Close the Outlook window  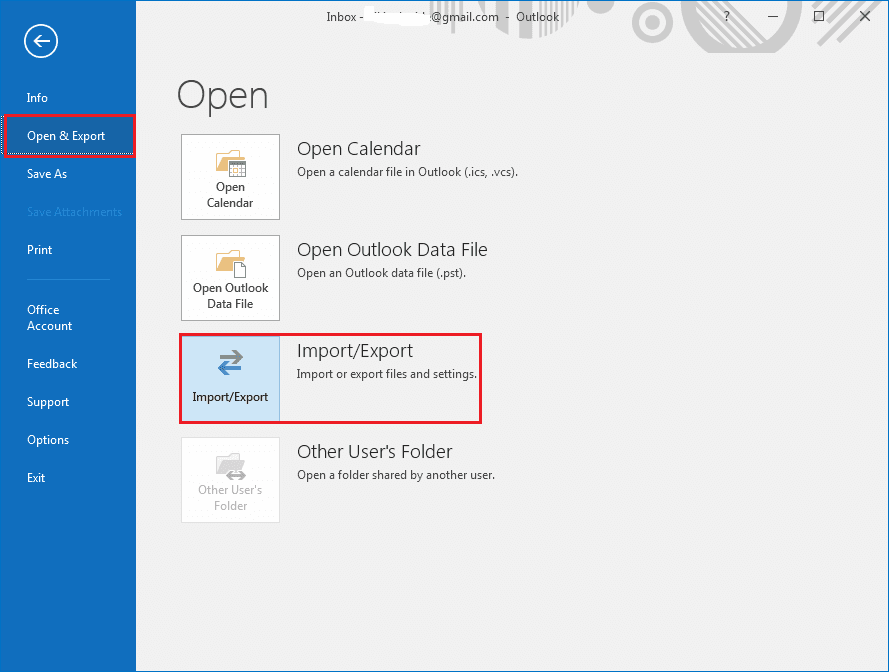coord(865,16)
